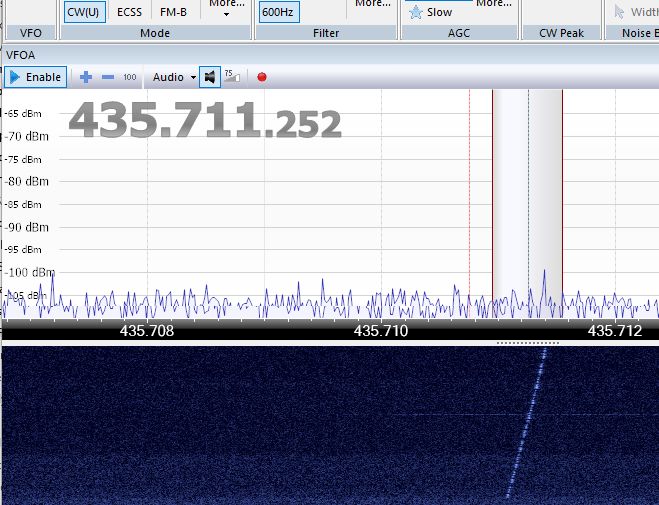Select ECSS mode
Image resolution: width=659 pixels, height=505 pixels.
pyautogui.click(x=129, y=12)
